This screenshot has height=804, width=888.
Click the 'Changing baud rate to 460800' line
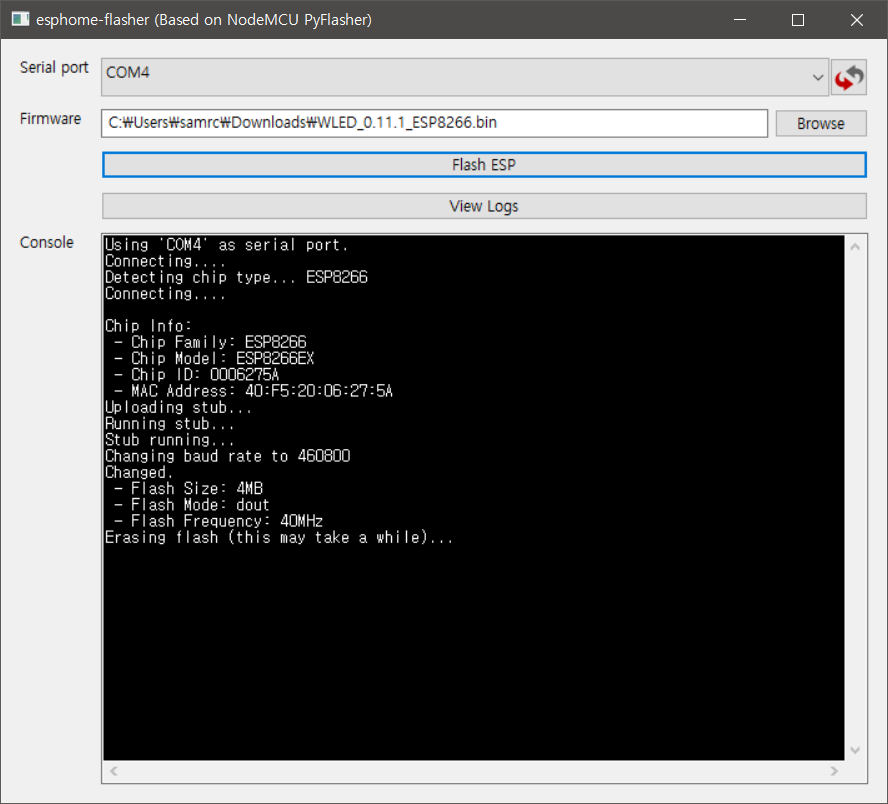[228, 456]
